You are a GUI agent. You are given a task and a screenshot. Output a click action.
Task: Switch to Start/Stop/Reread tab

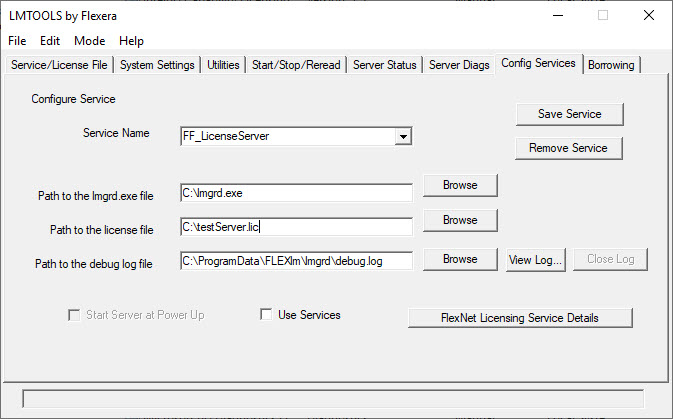(x=296, y=65)
